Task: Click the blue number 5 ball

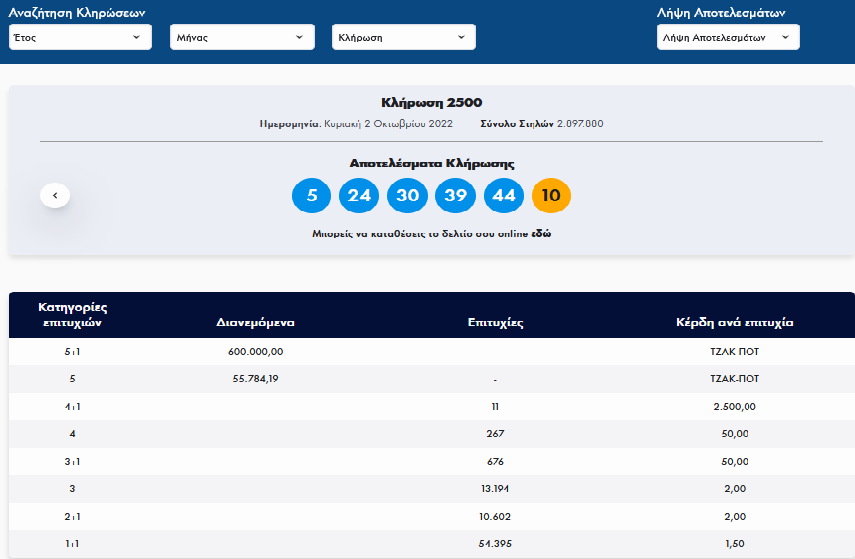Action: [x=312, y=196]
